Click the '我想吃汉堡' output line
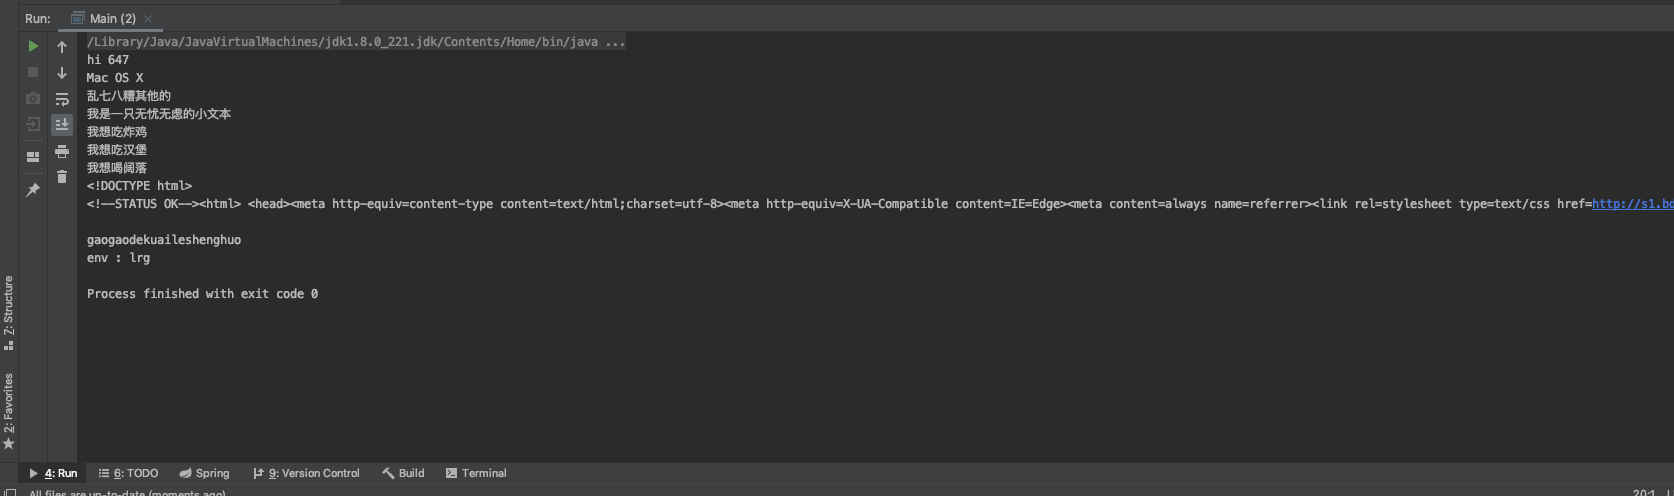The image size is (1674, 496). tap(117, 150)
